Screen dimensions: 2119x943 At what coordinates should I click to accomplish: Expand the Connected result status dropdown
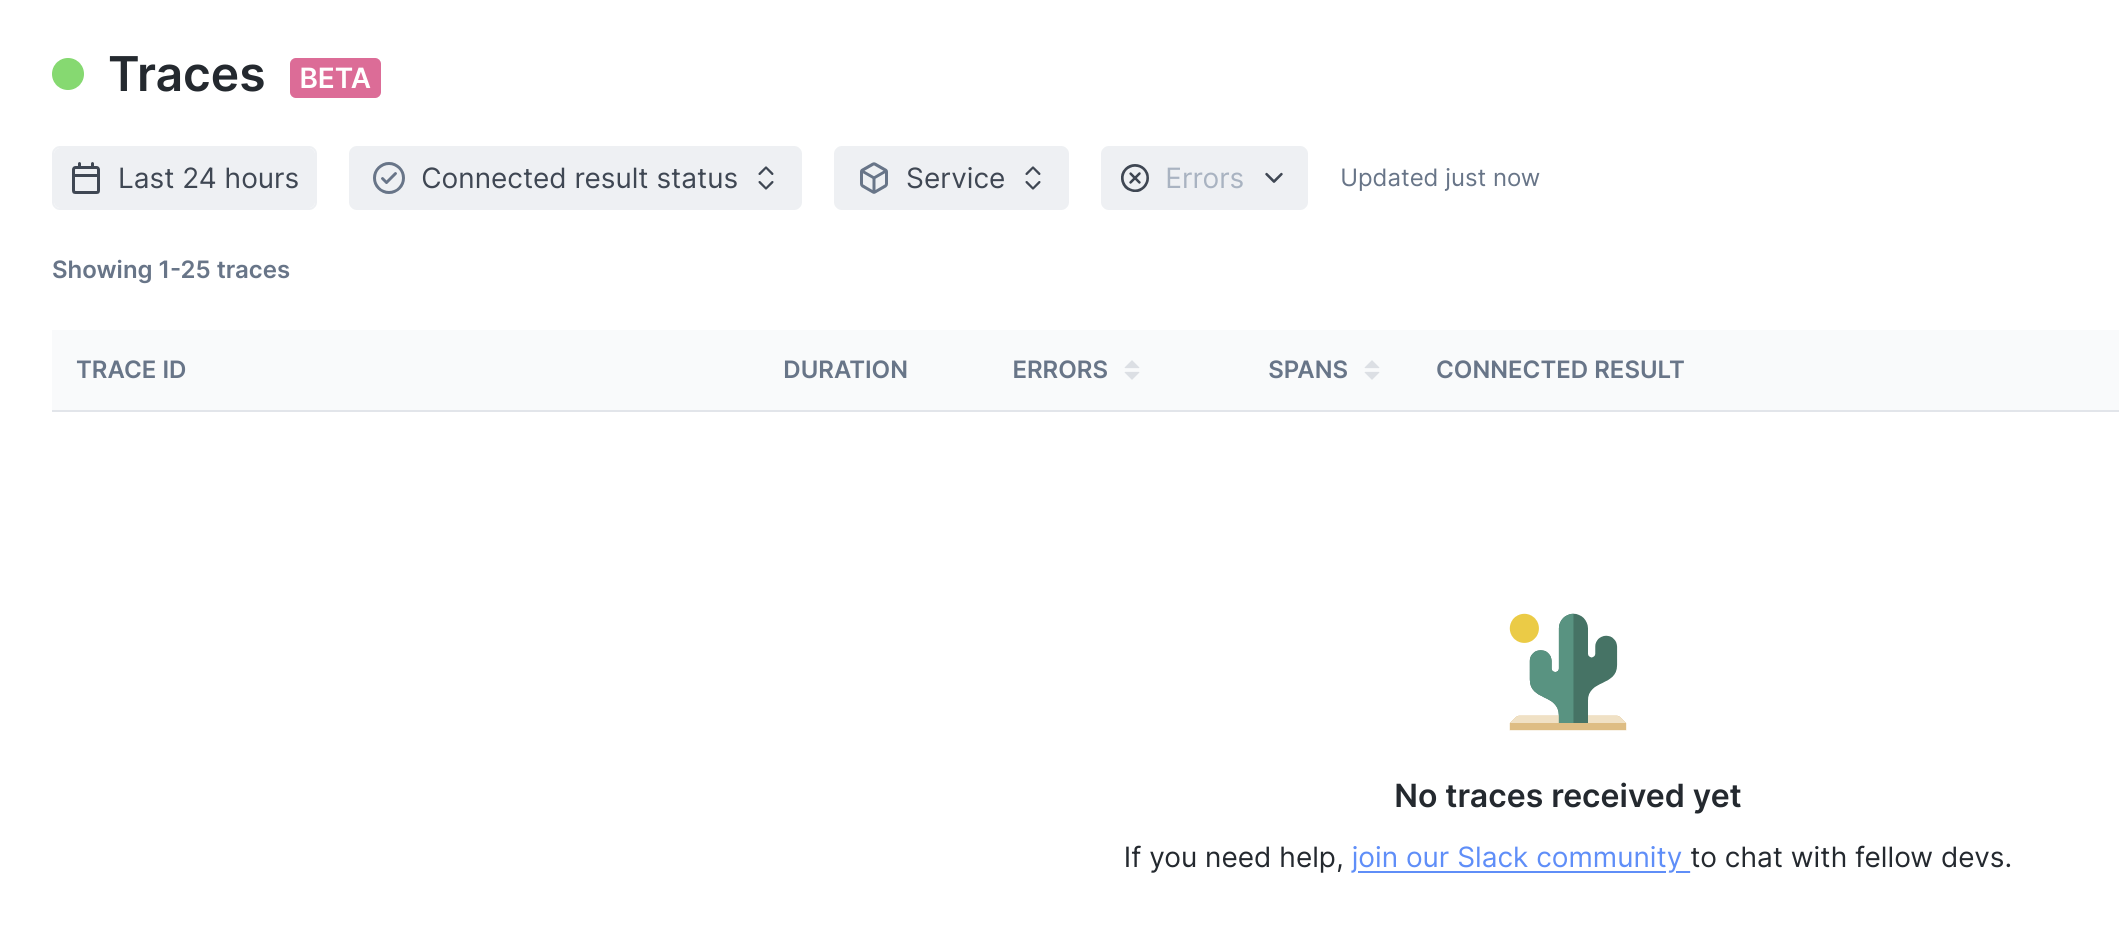tap(575, 178)
